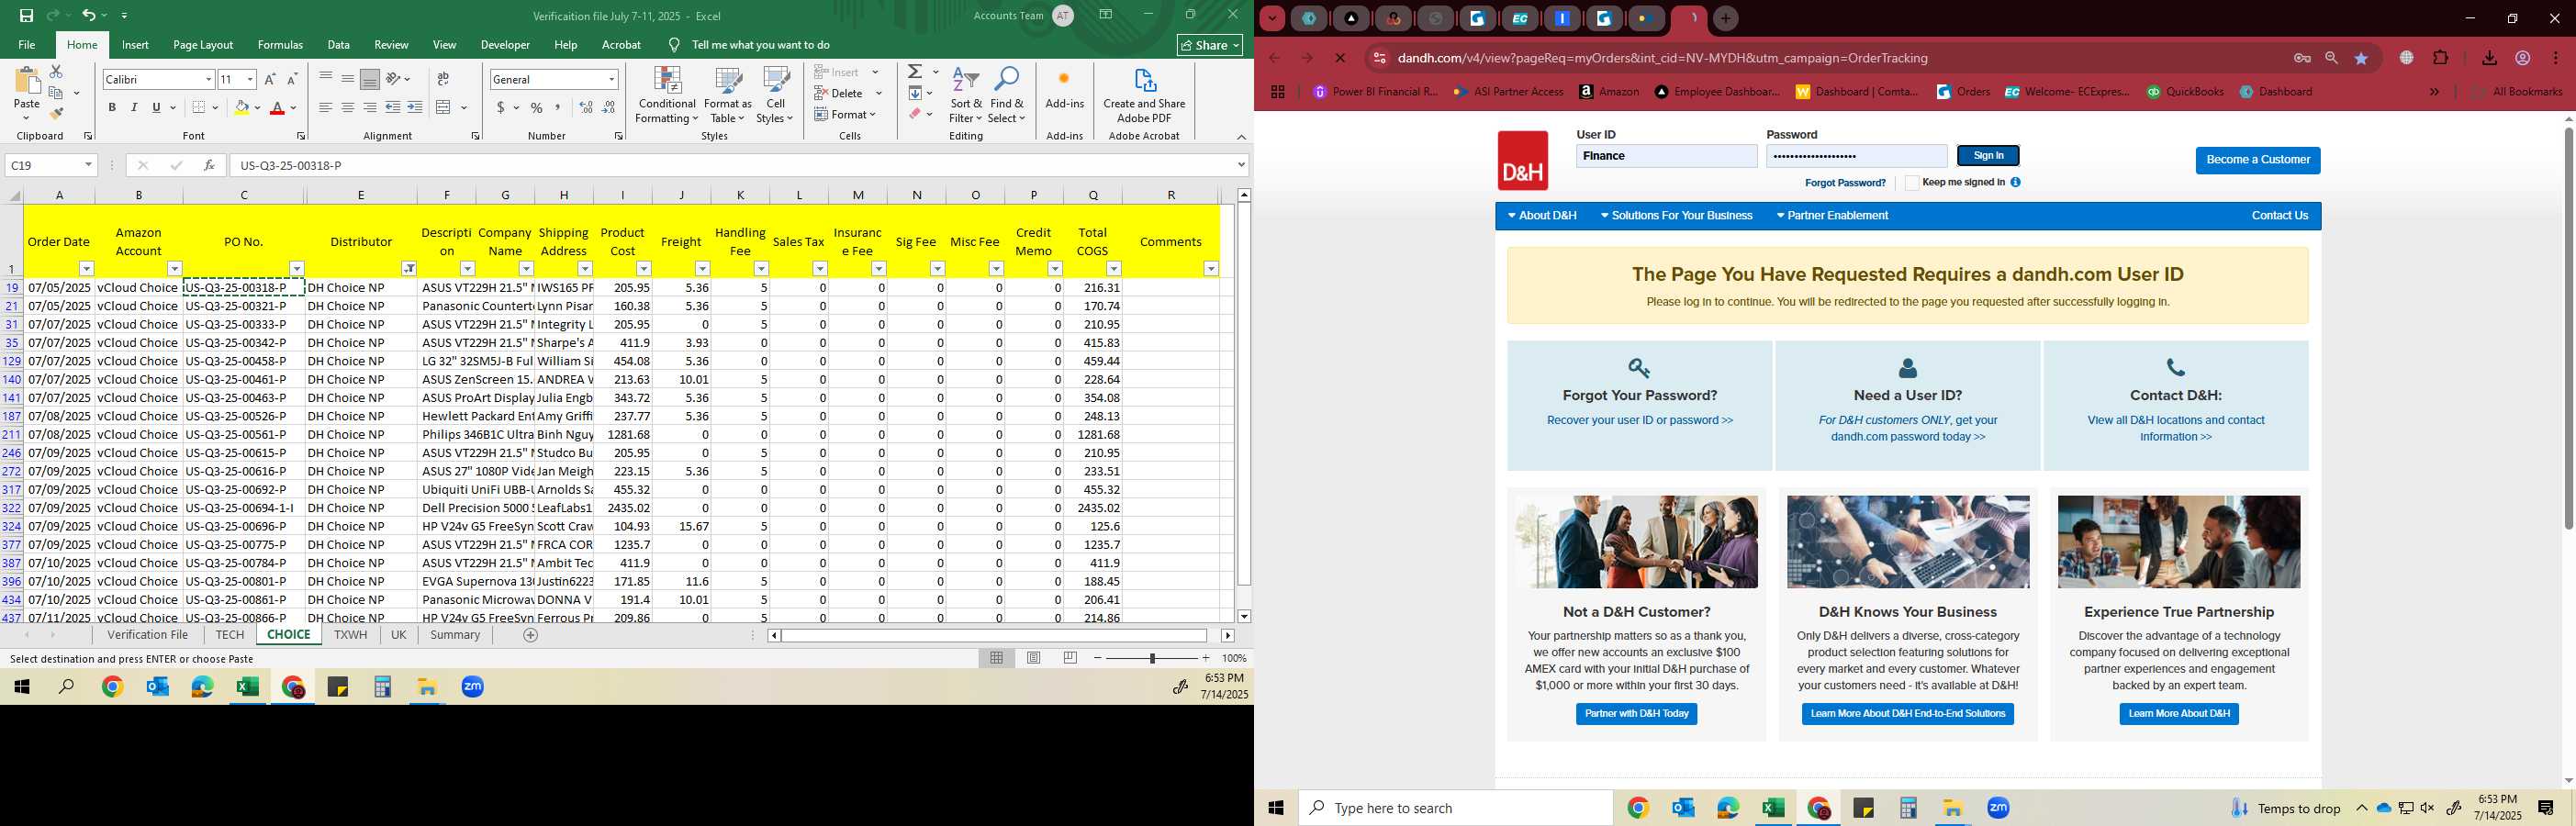This screenshot has width=2576, height=826.
Task: Apply red Font Color
Action: click(x=278, y=107)
